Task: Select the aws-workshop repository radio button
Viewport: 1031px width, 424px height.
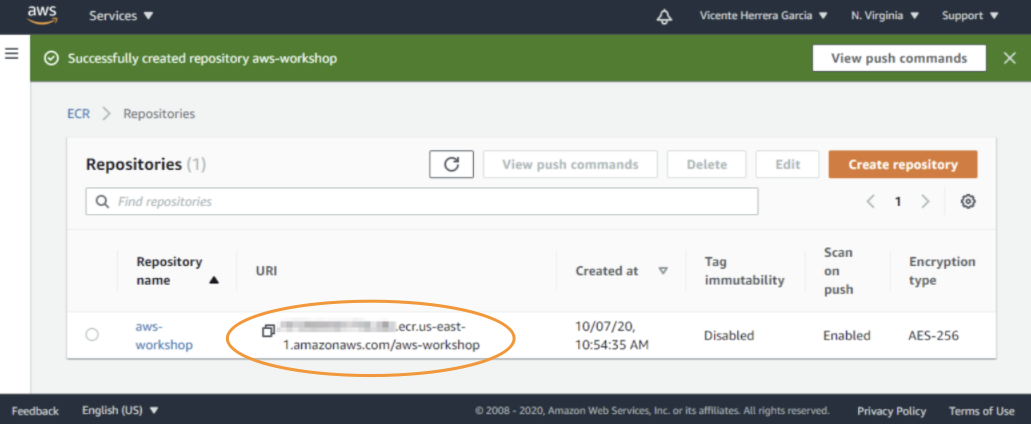Action: (x=92, y=335)
